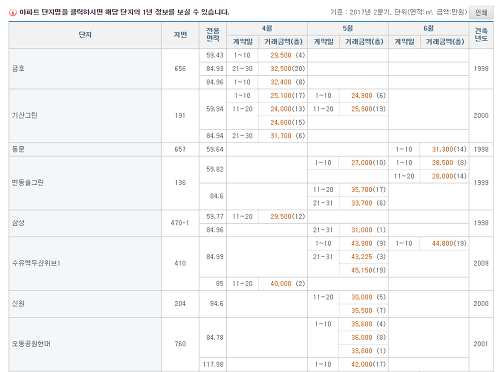Click the area value 84.78
The image size is (500, 372).
pyautogui.click(x=215, y=337)
